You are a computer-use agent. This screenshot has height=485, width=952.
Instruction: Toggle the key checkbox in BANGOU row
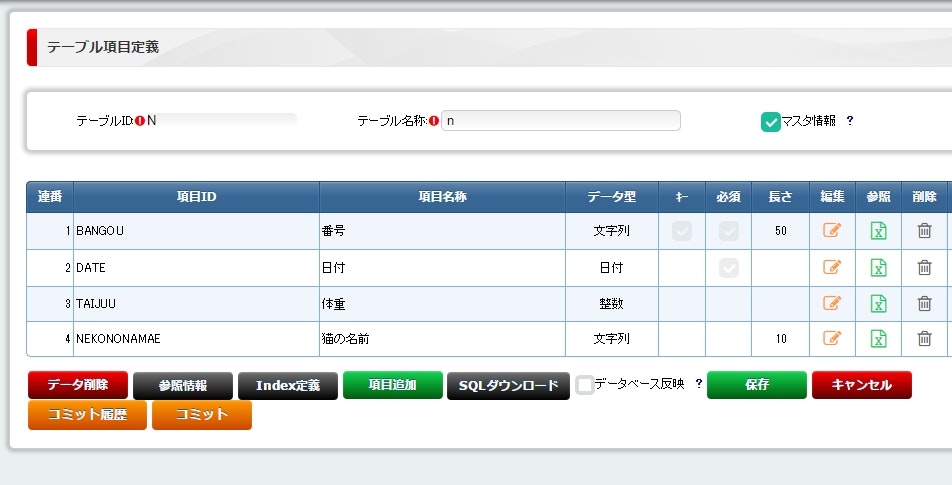[x=682, y=231]
